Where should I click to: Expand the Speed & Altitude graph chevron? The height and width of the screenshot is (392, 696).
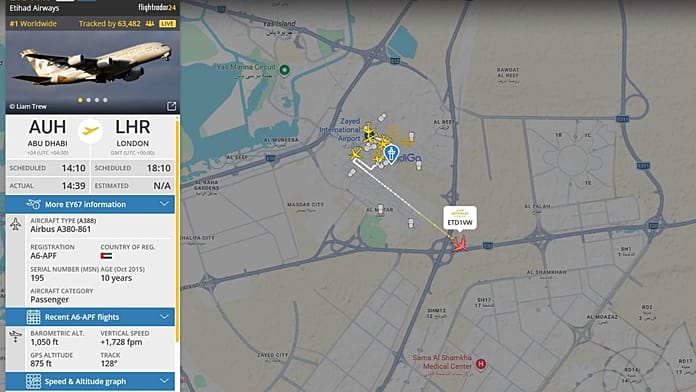click(x=164, y=381)
